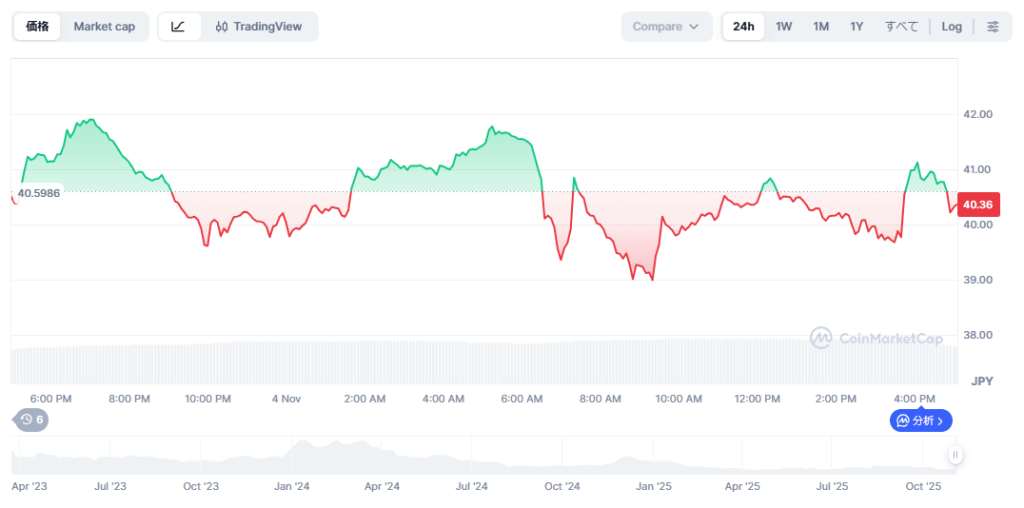Screen dimensions: 1024x508
Task: Switch to TradingView candlestick chart
Action: (x=259, y=27)
